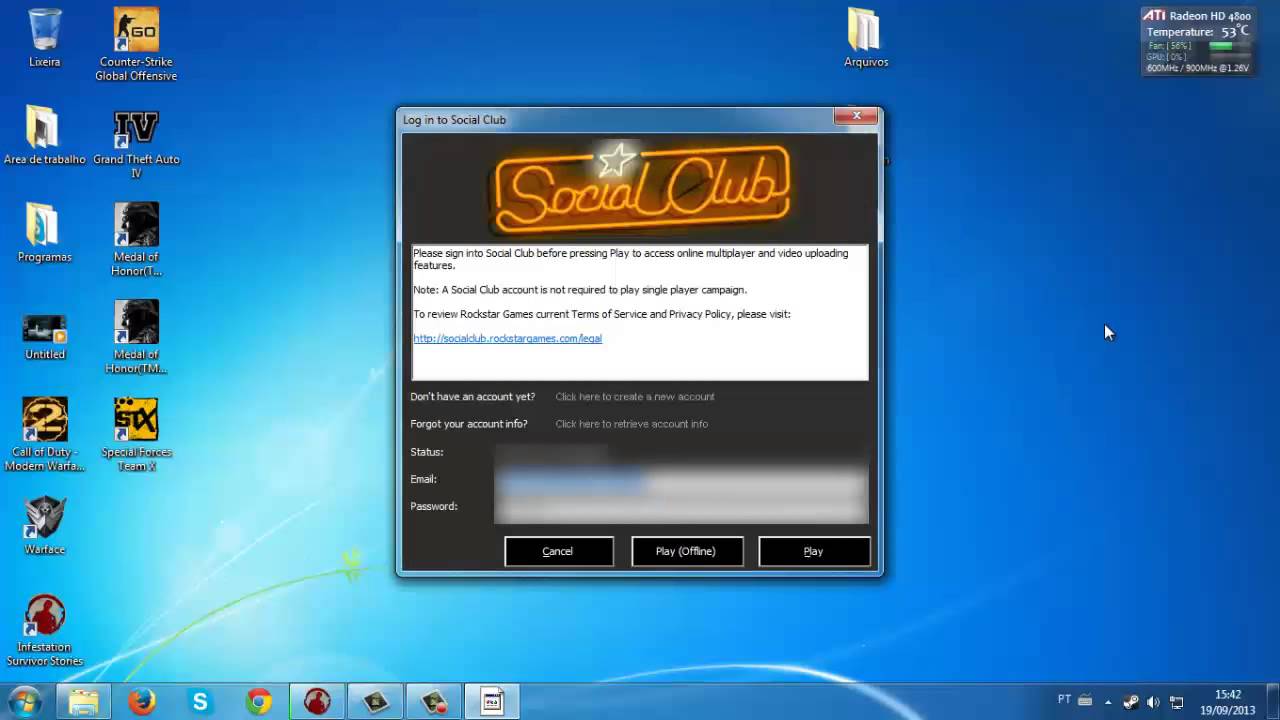Click the on-screen keyboard tray icon
Image resolution: width=1280 pixels, height=720 pixels.
(x=1085, y=701)
